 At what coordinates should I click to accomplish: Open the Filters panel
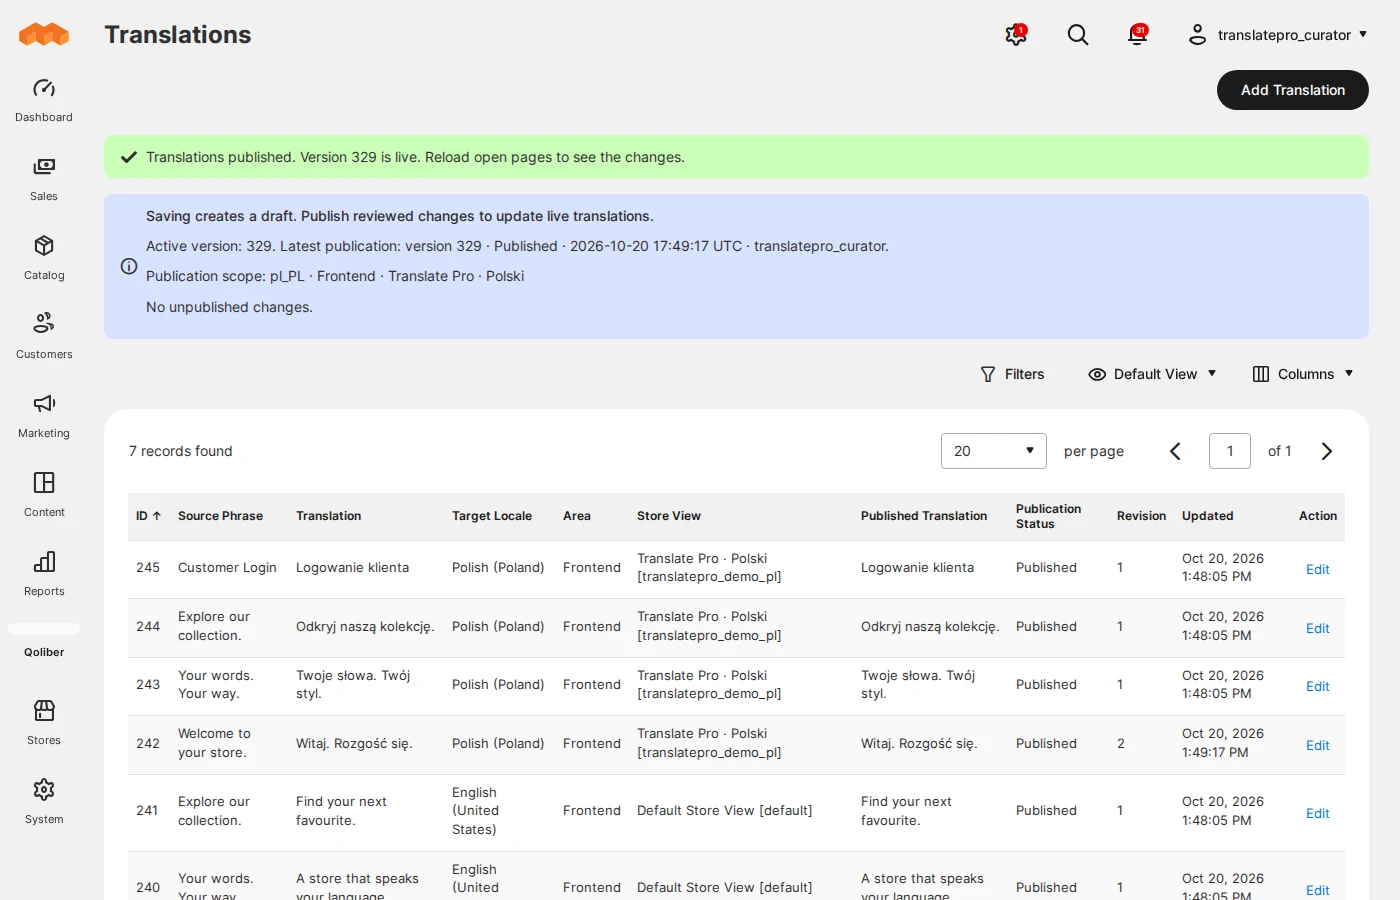point(1012,374)
